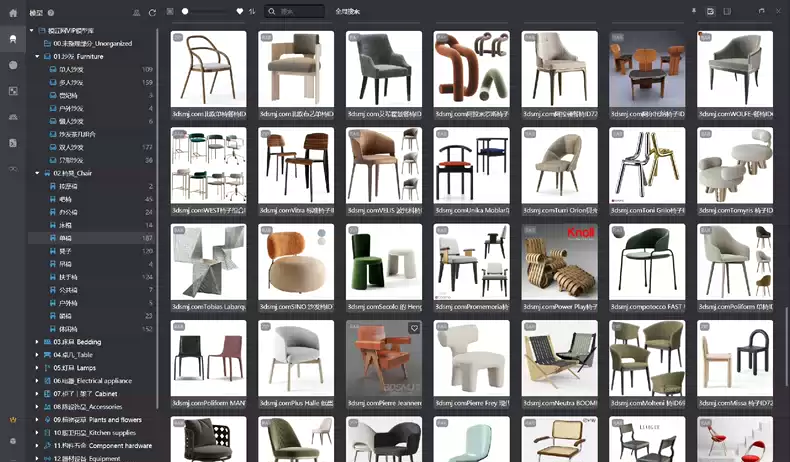Expand the 06 Electrical appliance category

37,381
